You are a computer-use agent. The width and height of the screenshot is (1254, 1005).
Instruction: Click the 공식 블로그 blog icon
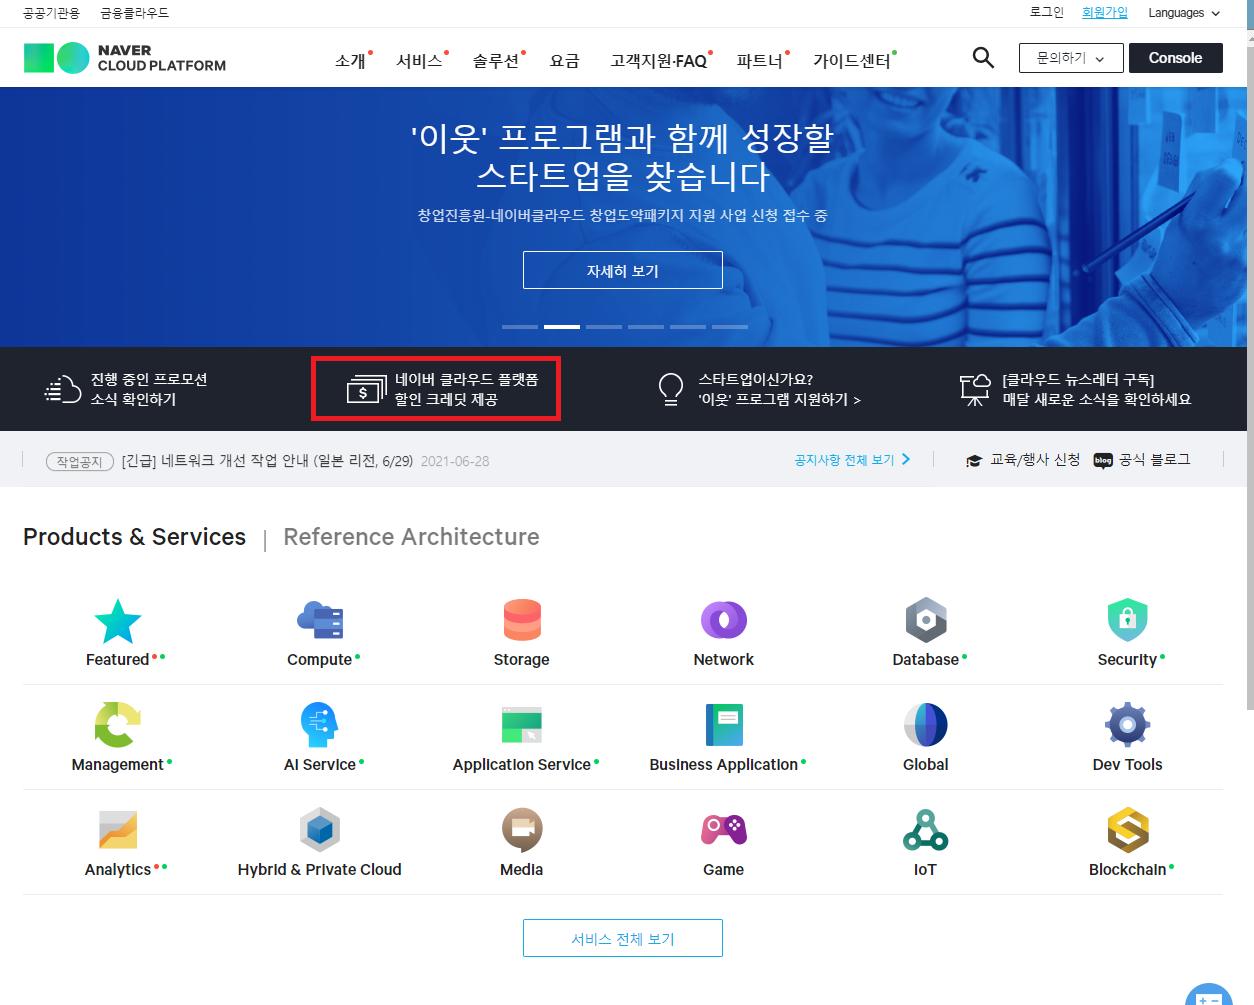coord(1103,460)
